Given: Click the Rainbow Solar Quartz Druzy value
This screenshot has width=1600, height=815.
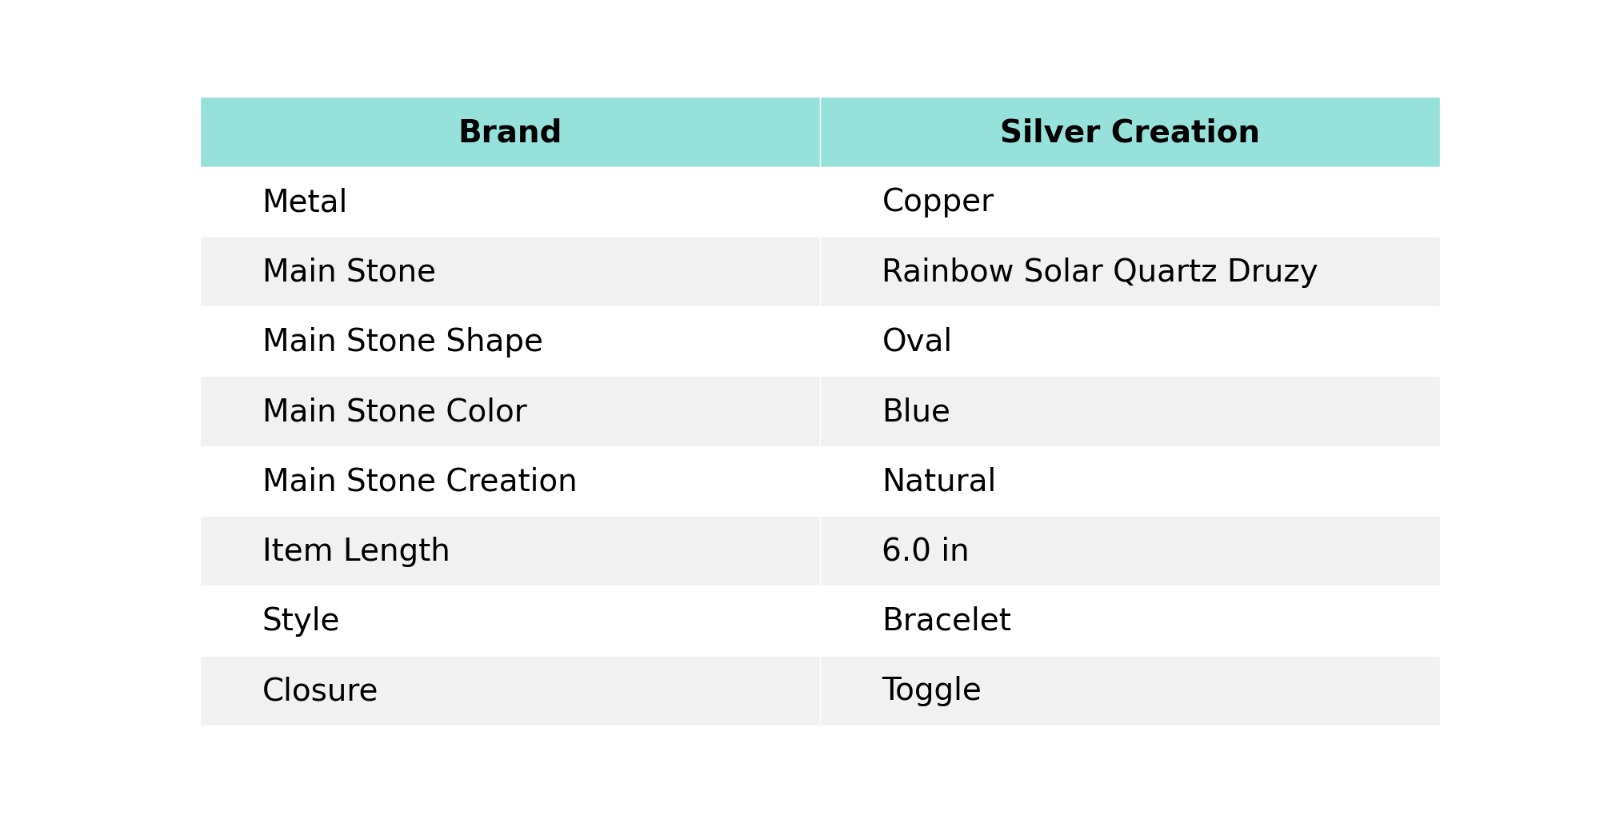Looking at the screenshot, I should tap(1099, 272).
